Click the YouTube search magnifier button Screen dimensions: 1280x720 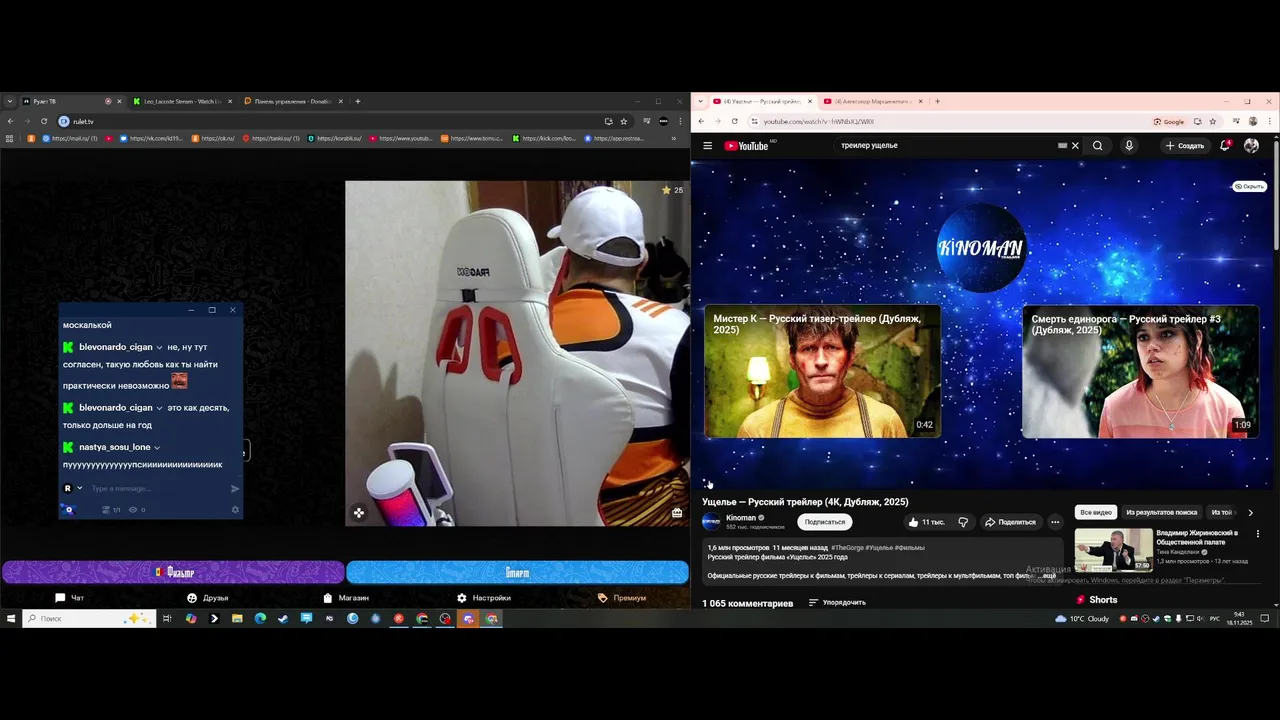[1097, 146]
